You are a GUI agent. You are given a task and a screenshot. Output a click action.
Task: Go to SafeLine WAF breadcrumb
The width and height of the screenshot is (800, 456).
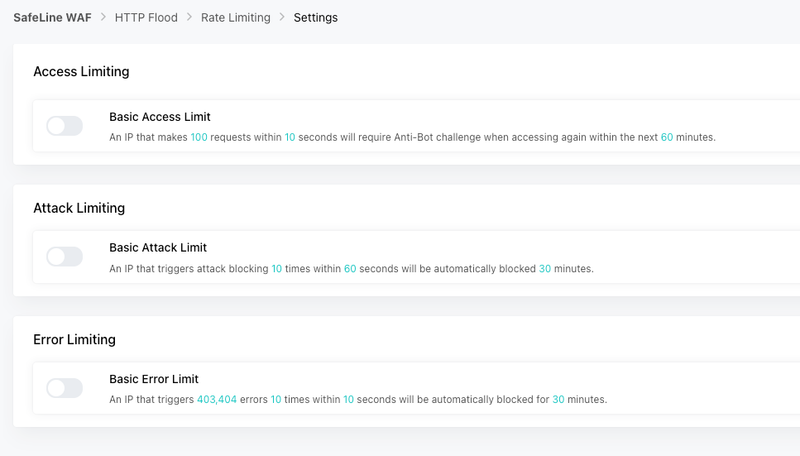point(53,17)
